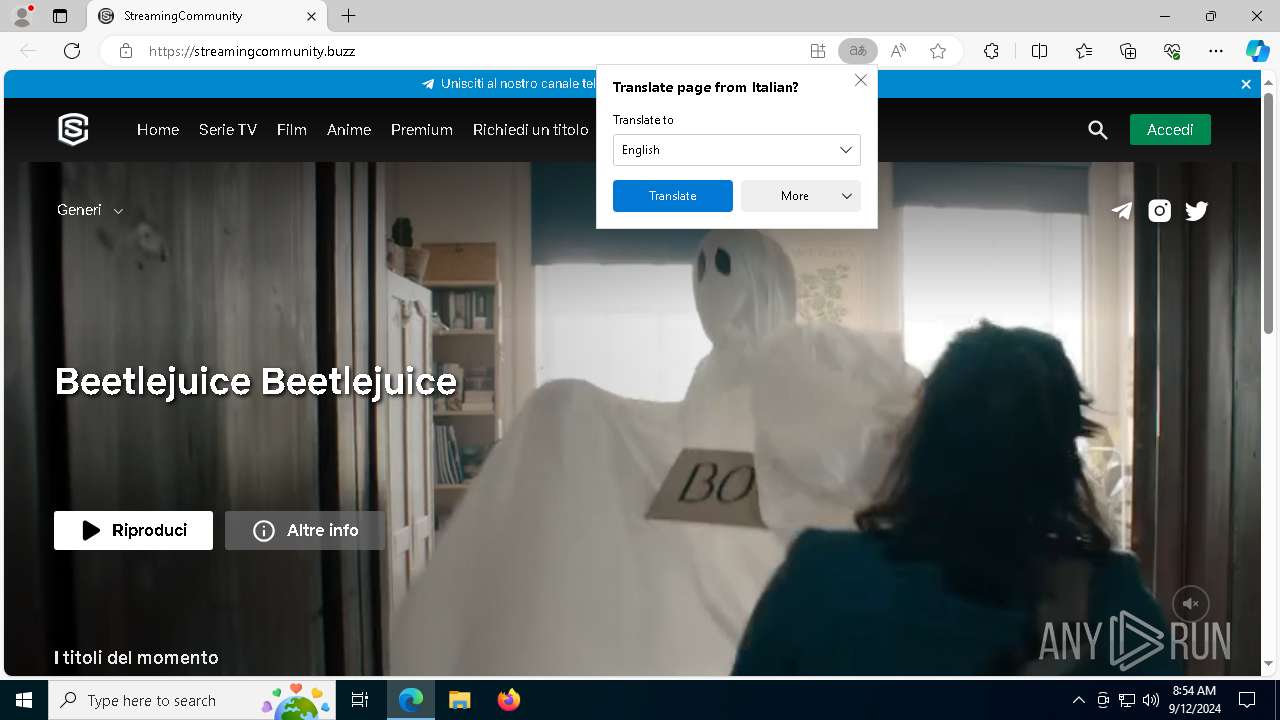Open the Collections icon
The width and height of the screenshot is (1280, 720).
[1128, 51]
